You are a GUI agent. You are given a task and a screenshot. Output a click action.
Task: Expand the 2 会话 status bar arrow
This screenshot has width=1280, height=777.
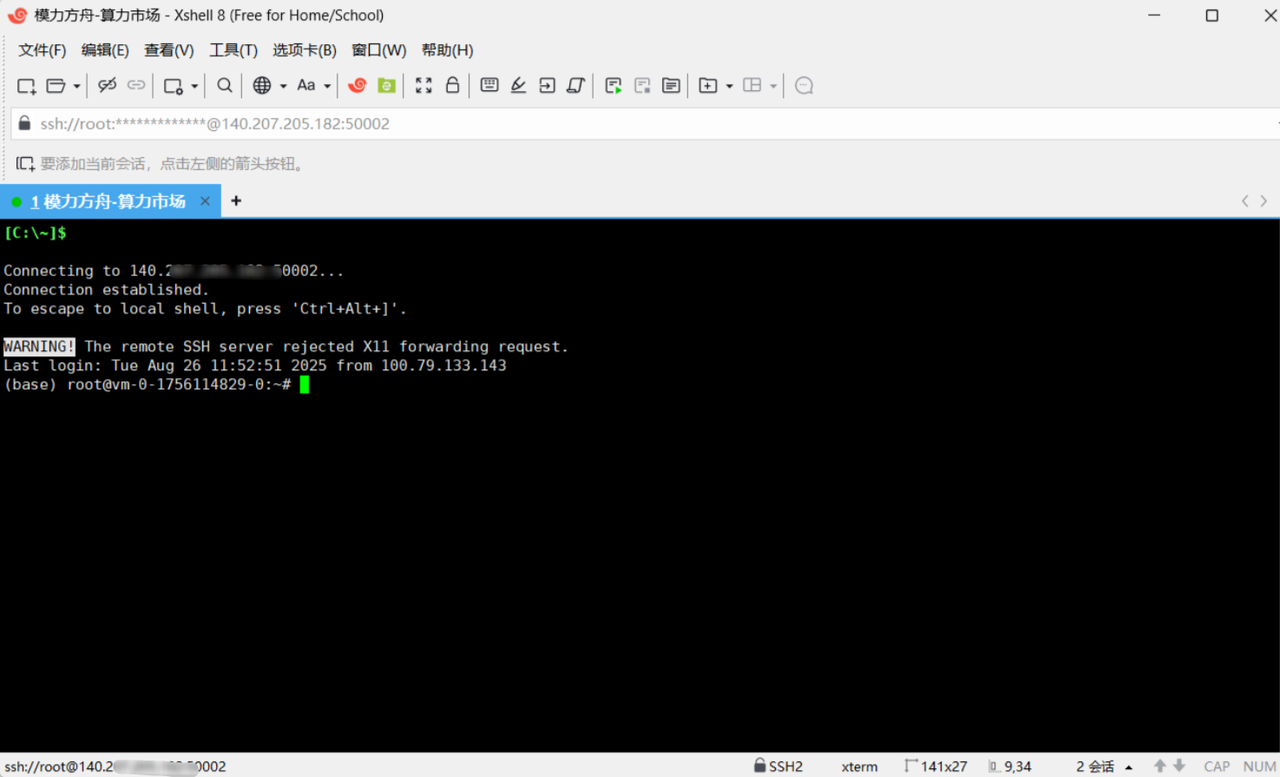(1129, 767)
